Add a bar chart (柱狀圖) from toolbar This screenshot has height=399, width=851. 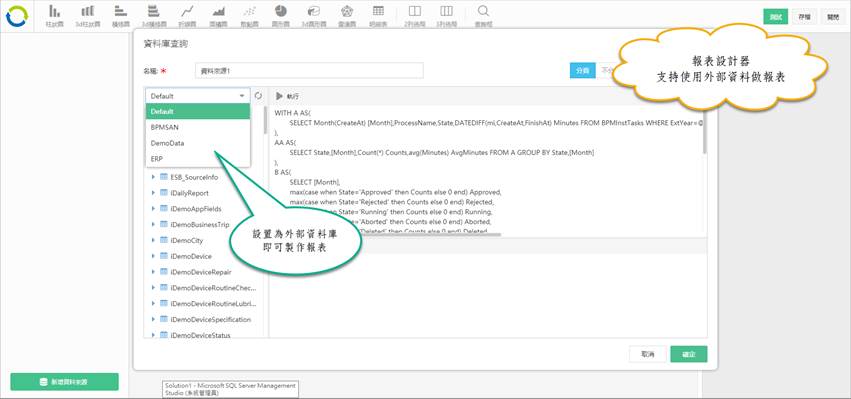click(53, 16)
